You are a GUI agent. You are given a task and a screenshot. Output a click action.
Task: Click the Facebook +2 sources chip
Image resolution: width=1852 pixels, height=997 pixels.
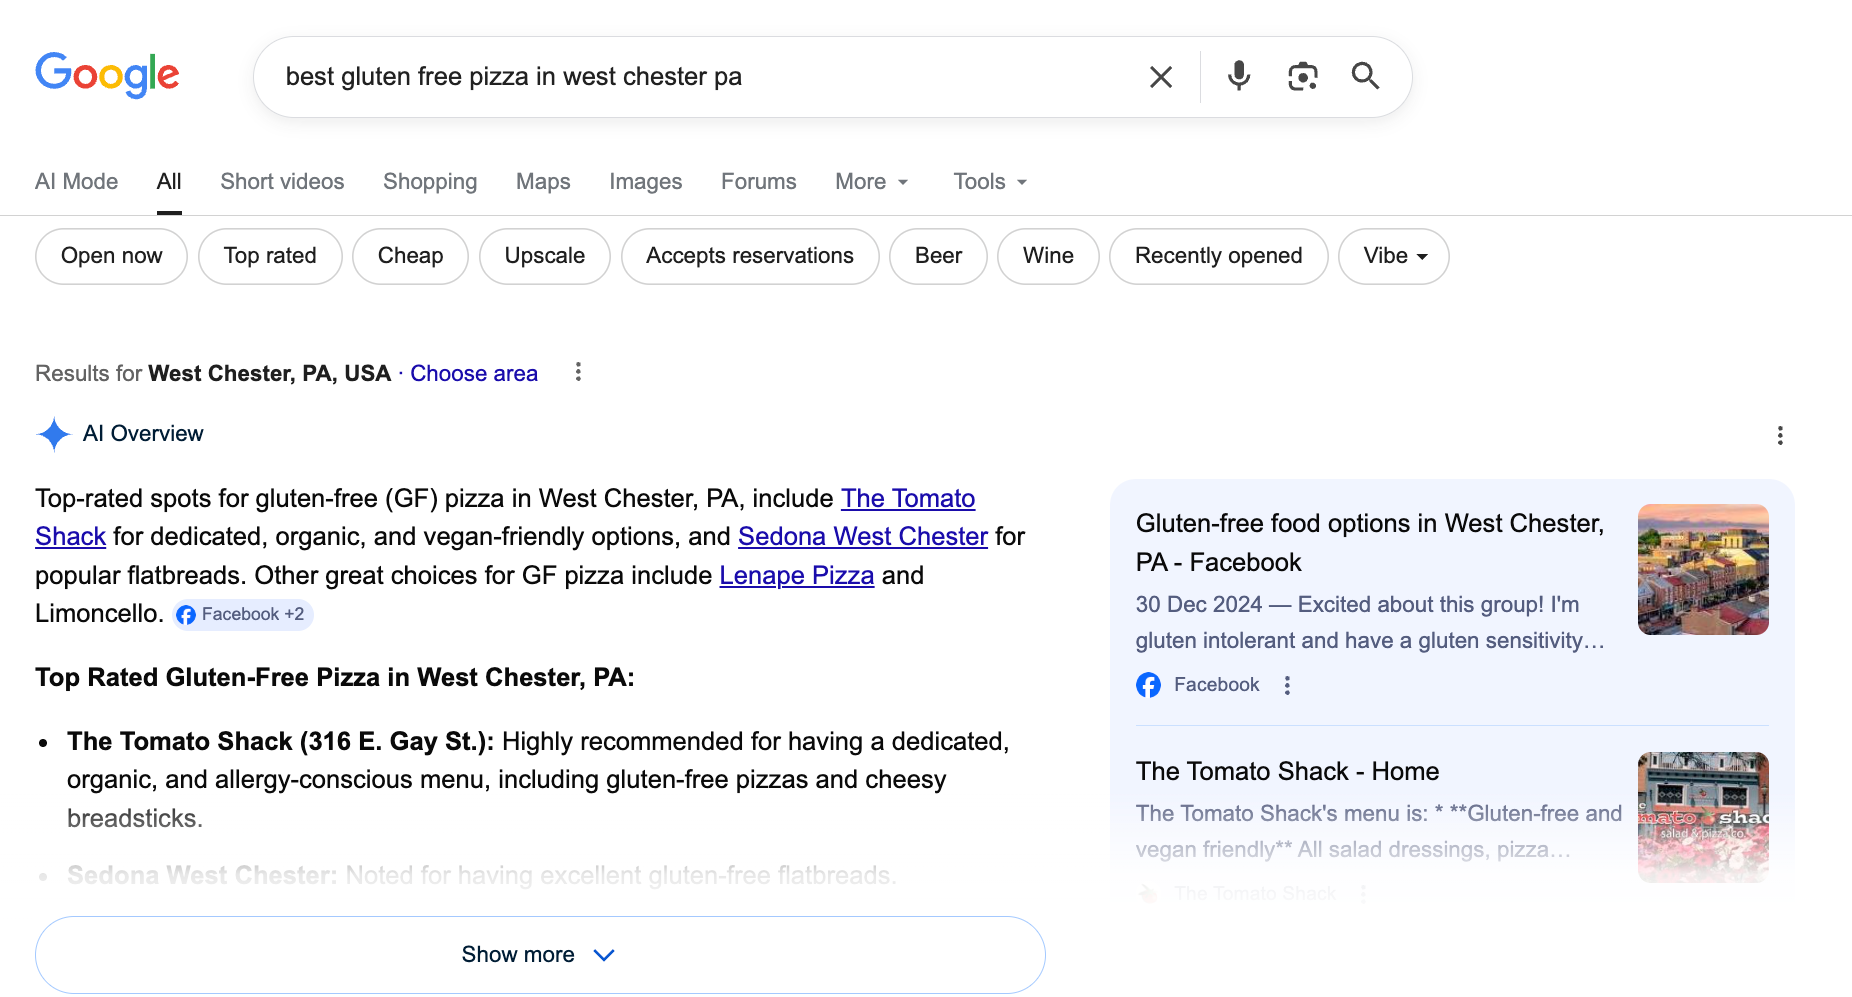[x=241, y=614]
